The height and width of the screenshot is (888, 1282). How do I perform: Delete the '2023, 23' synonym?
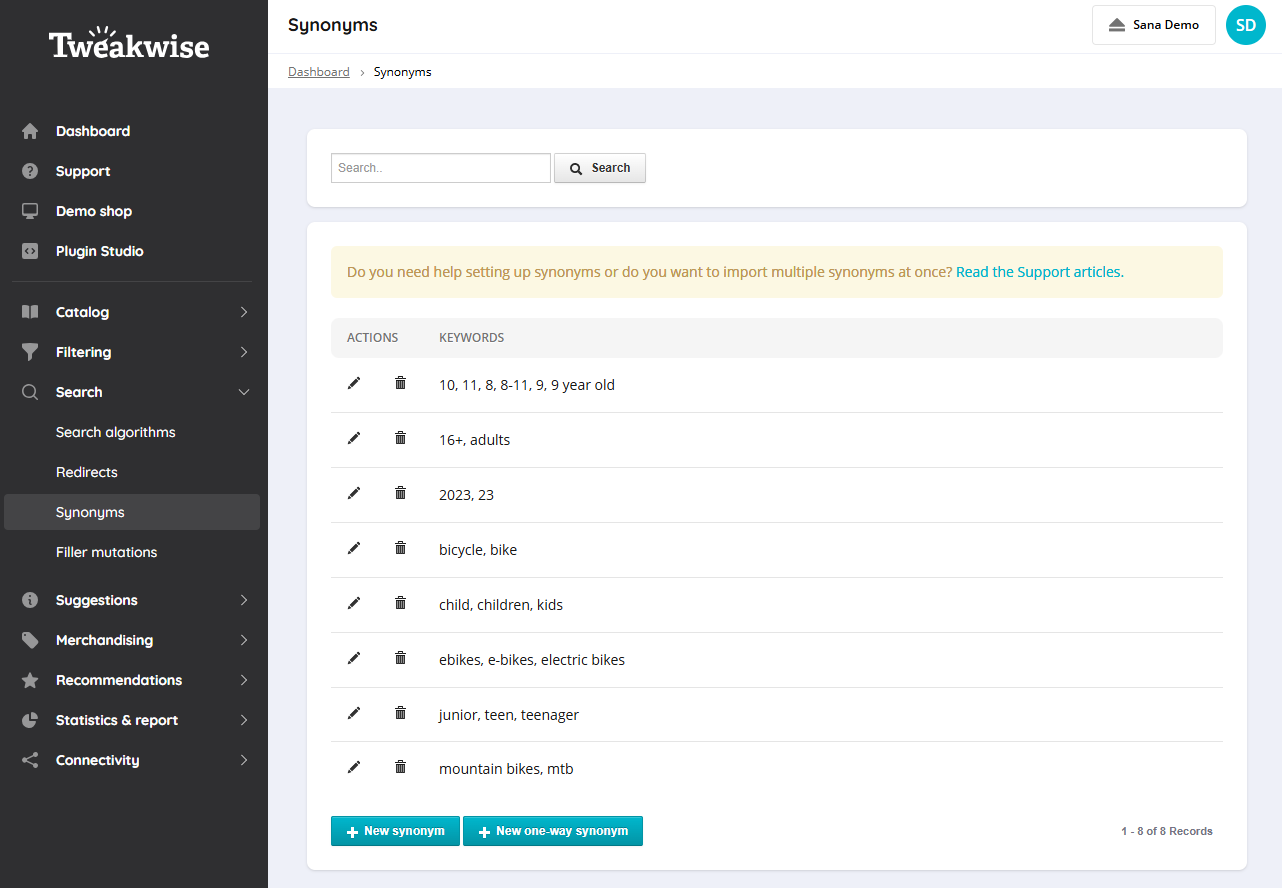point(400,493)
